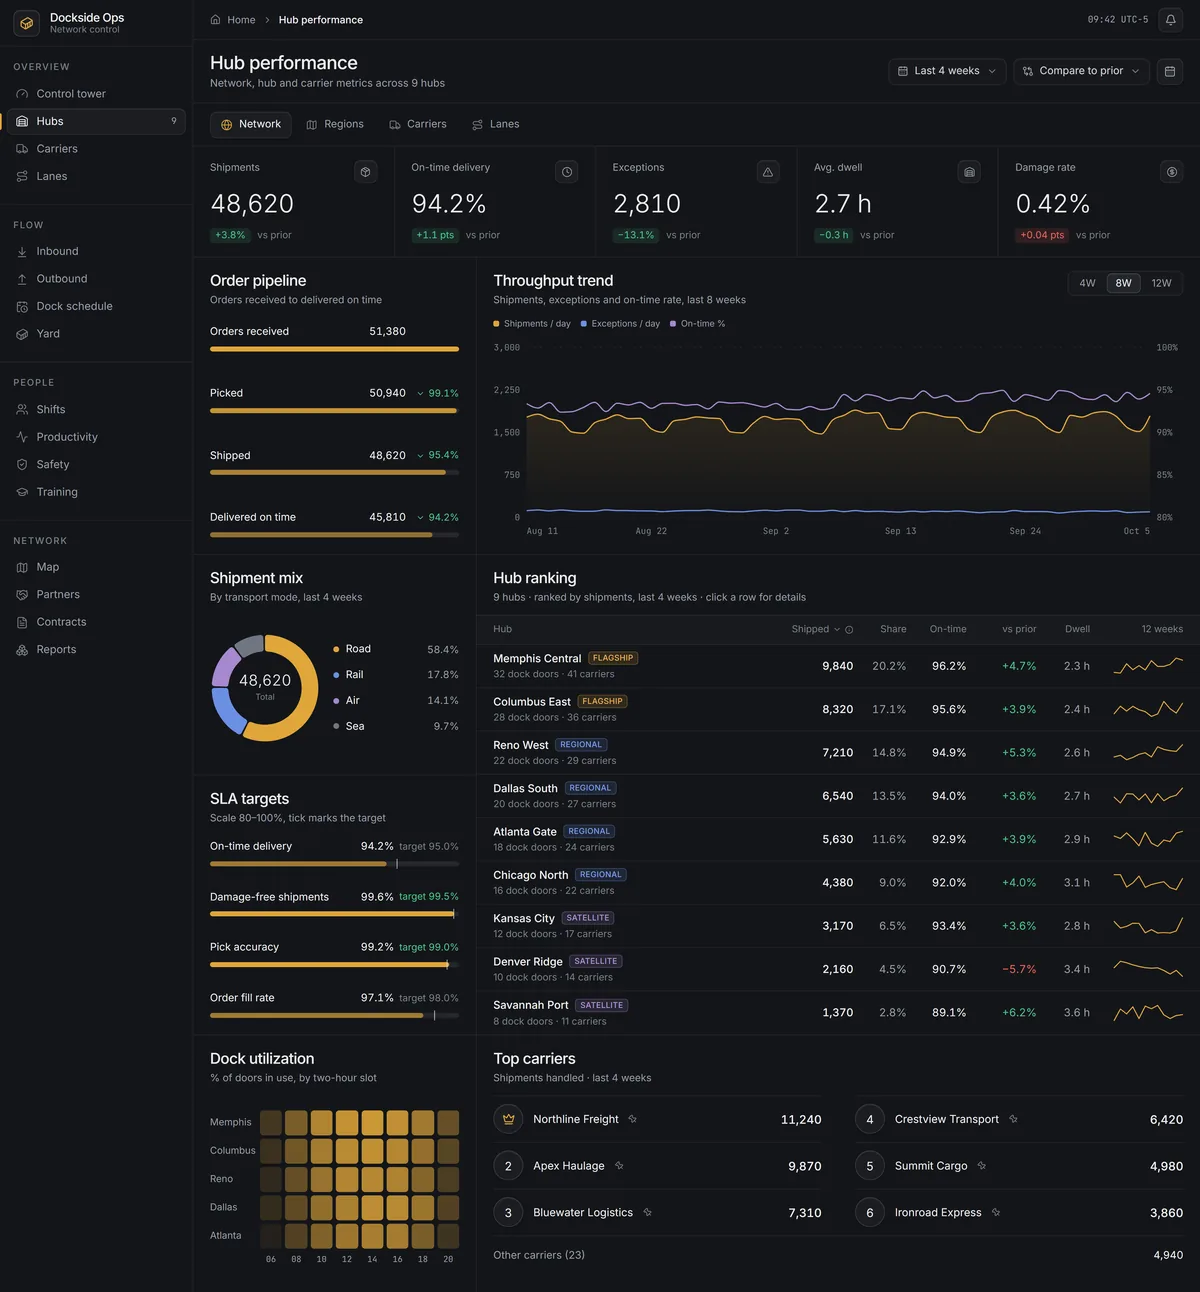
Task: Open the Savannah Port hub row
Action: pyautogui.click(x=838, y=1013)
